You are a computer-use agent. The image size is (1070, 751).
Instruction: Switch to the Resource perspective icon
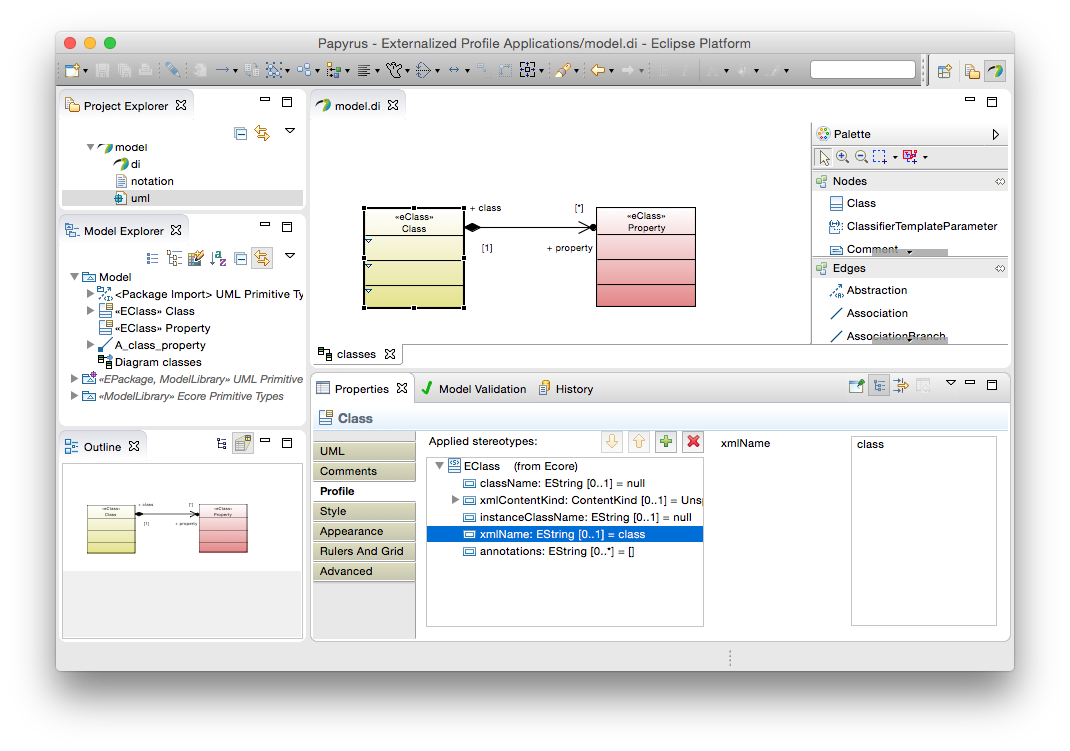click(x=972, y=71)
